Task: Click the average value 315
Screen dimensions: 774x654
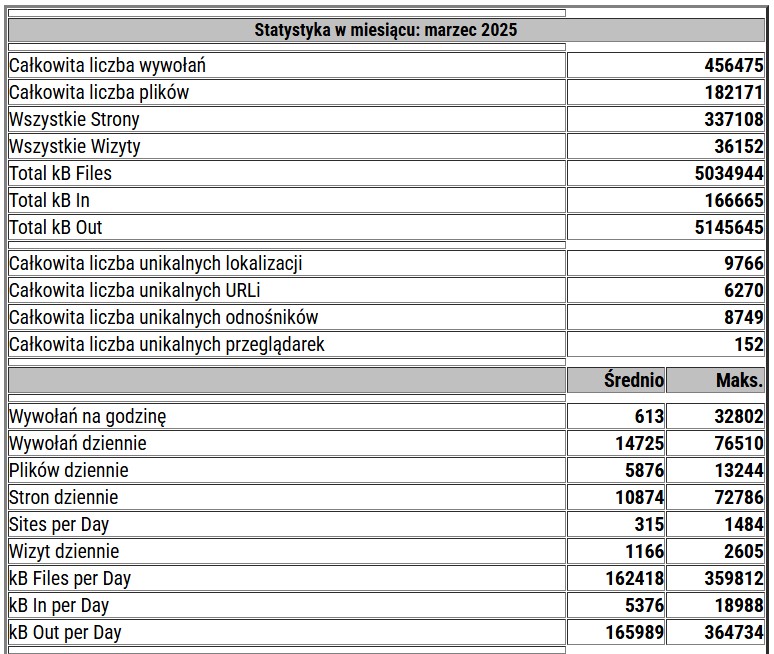Action: (649, 524)
